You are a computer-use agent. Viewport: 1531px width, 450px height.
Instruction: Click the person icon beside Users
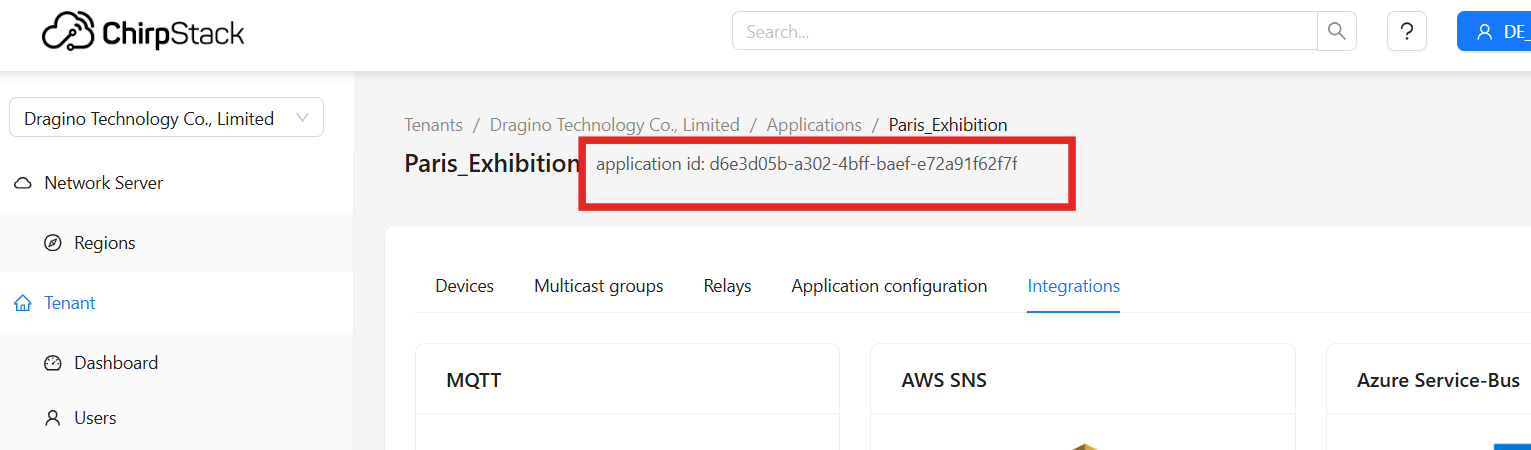coord(53,418)
